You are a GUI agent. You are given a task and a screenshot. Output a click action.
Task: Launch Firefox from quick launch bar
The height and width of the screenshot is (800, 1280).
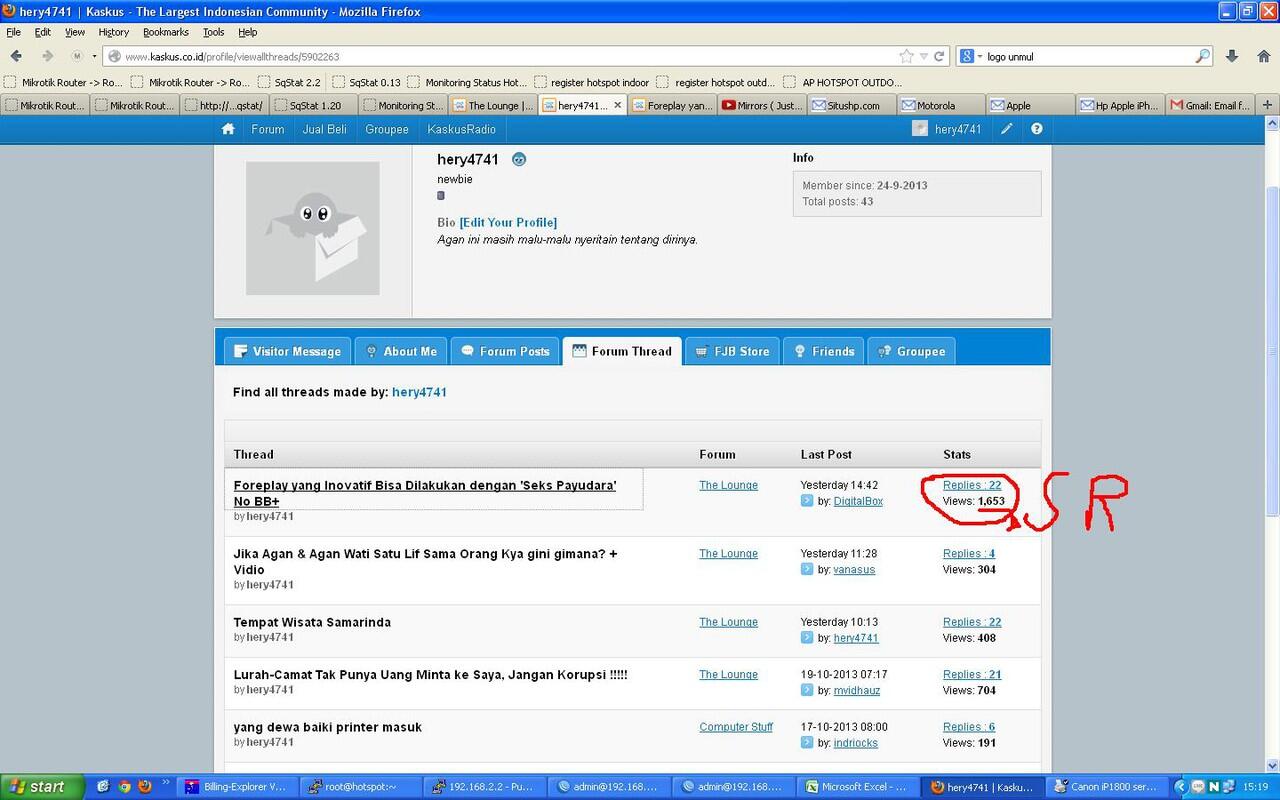[144, 786]
